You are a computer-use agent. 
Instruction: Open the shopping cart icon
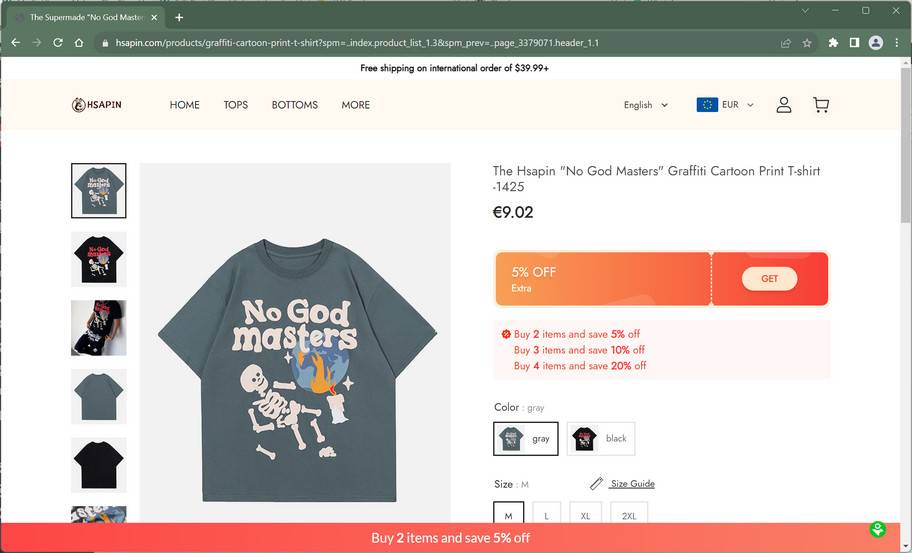pos(821,105)
